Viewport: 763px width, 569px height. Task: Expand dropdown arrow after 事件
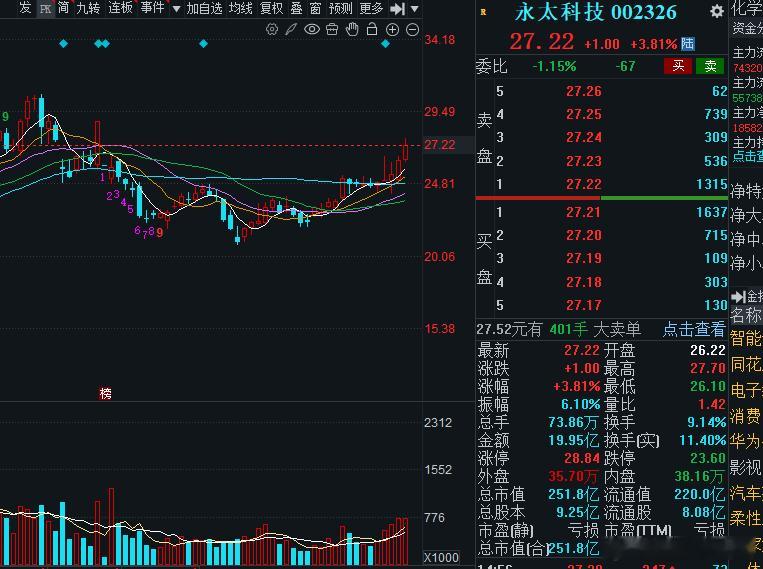pos(176,9)
